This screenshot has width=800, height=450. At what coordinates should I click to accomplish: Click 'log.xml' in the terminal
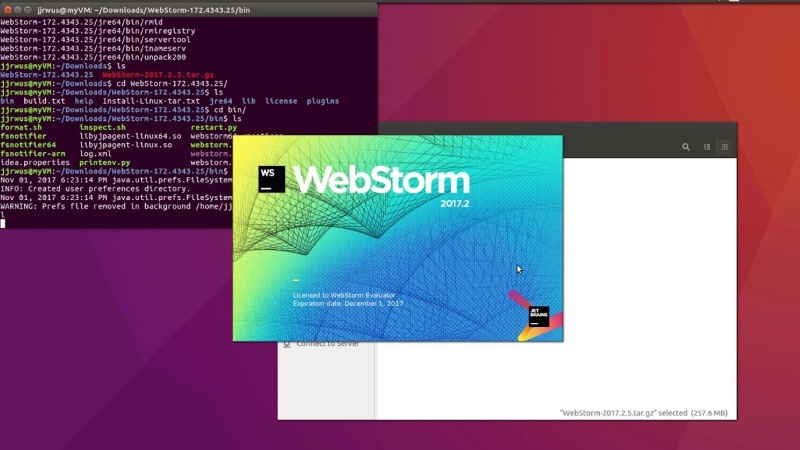[95, 154]
